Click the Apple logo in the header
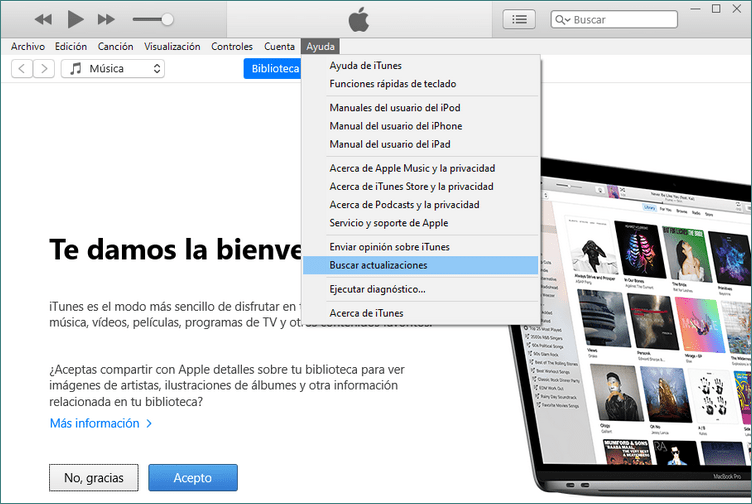 tap(359, 20)
